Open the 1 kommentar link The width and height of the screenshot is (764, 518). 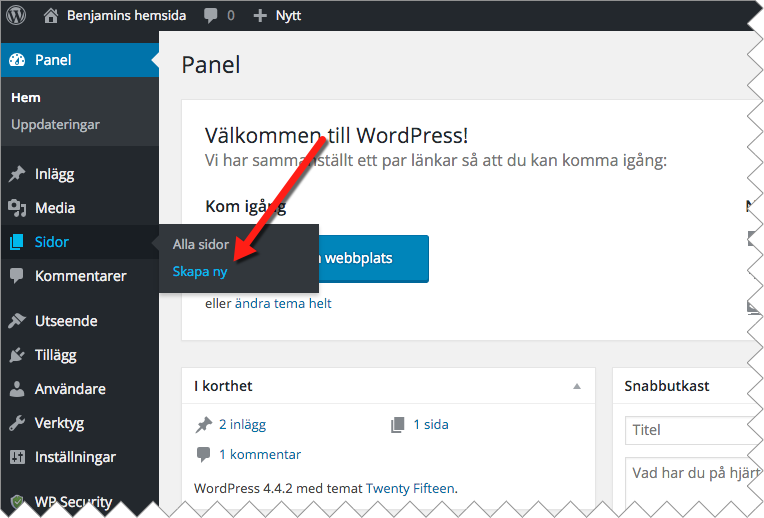[260, 455]
